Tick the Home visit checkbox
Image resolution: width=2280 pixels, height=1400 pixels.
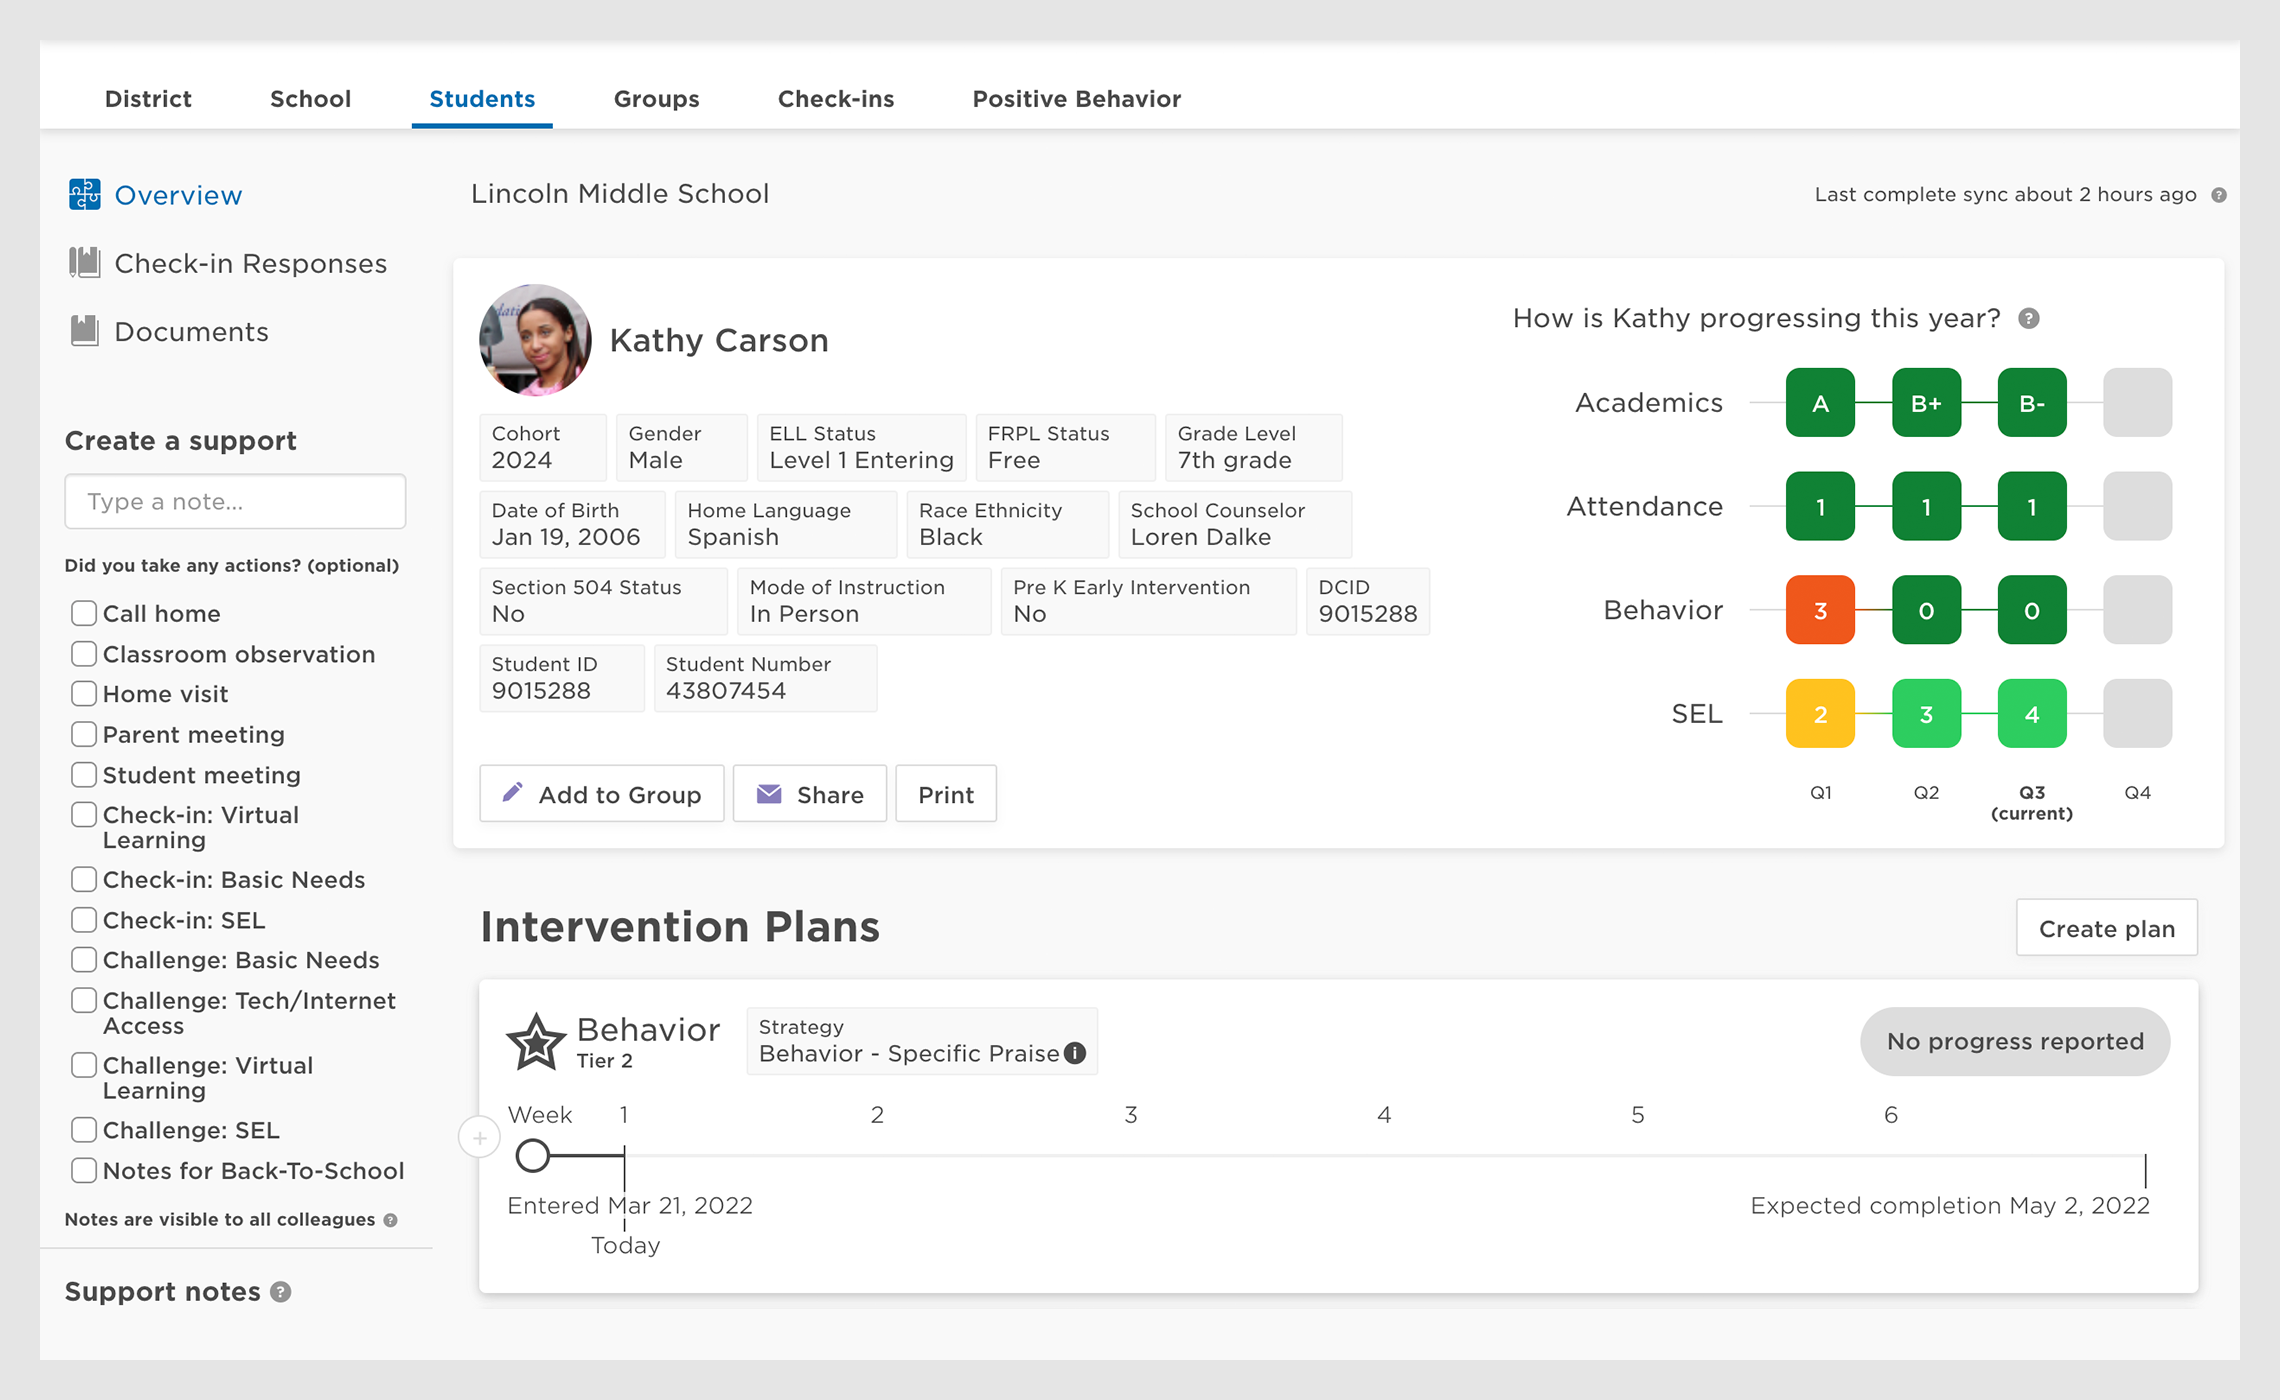(84, 694)
